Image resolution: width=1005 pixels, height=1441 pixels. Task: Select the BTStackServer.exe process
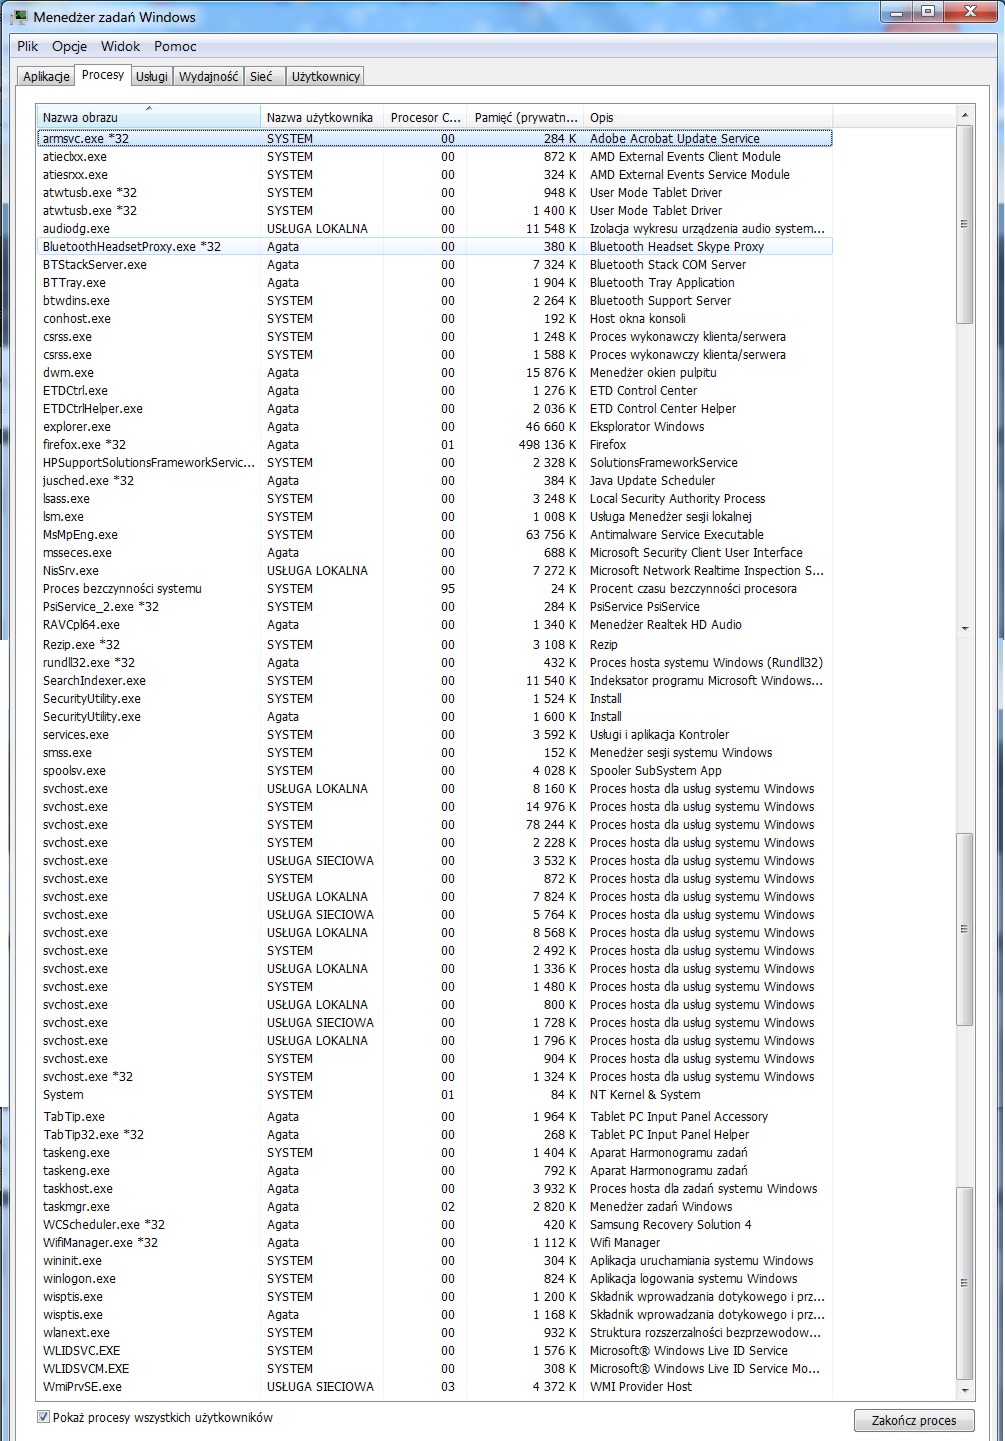434,265
